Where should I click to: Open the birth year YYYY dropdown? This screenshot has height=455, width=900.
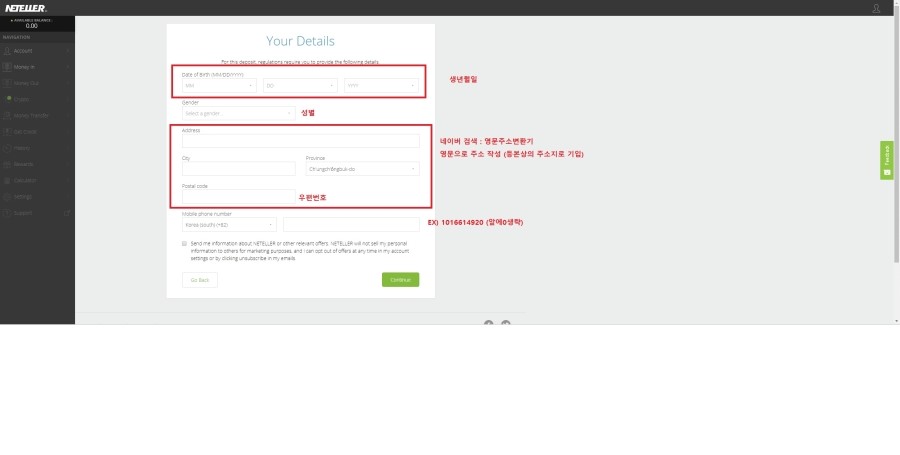point(382,86)
